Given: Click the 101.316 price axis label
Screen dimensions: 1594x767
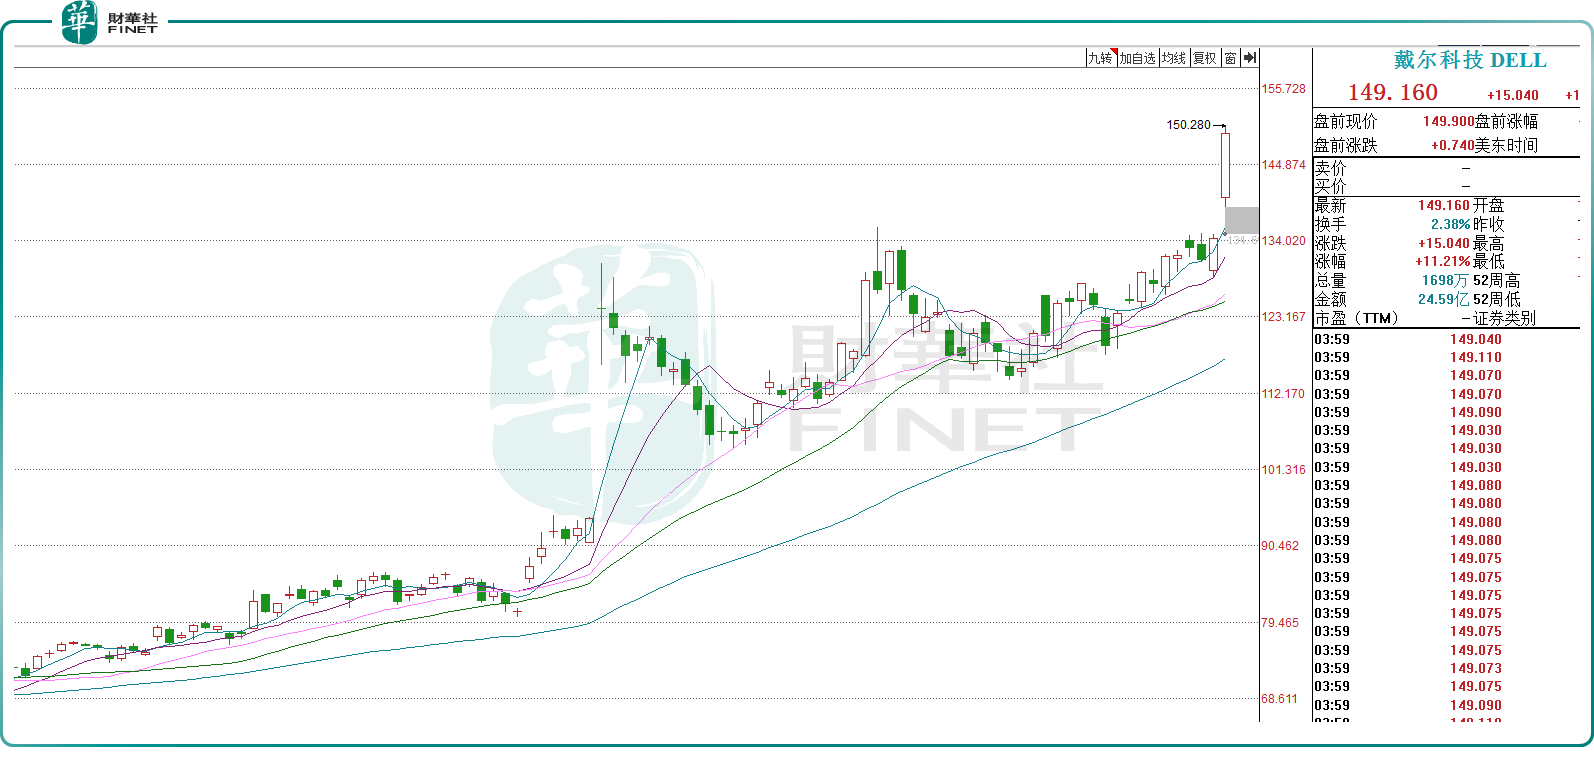Looking at the screenshot, I should click(1283, 470).
